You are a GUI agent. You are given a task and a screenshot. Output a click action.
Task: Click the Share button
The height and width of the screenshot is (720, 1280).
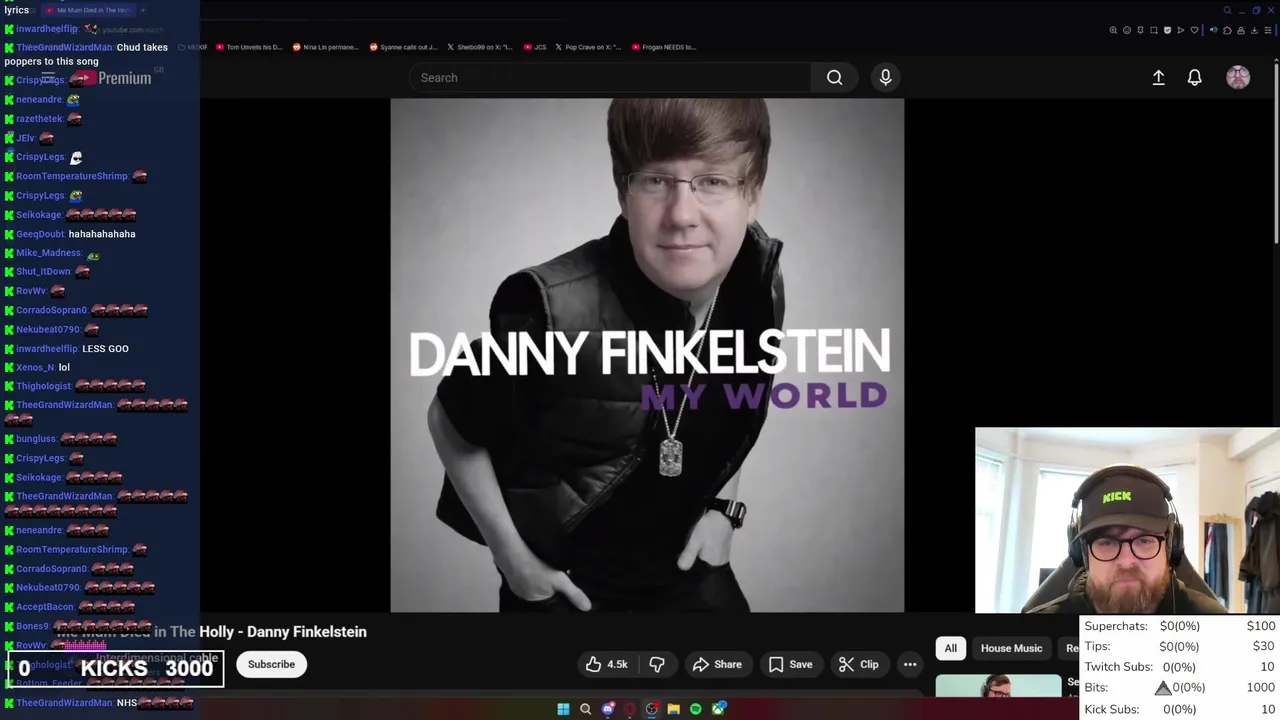(717, 664)
